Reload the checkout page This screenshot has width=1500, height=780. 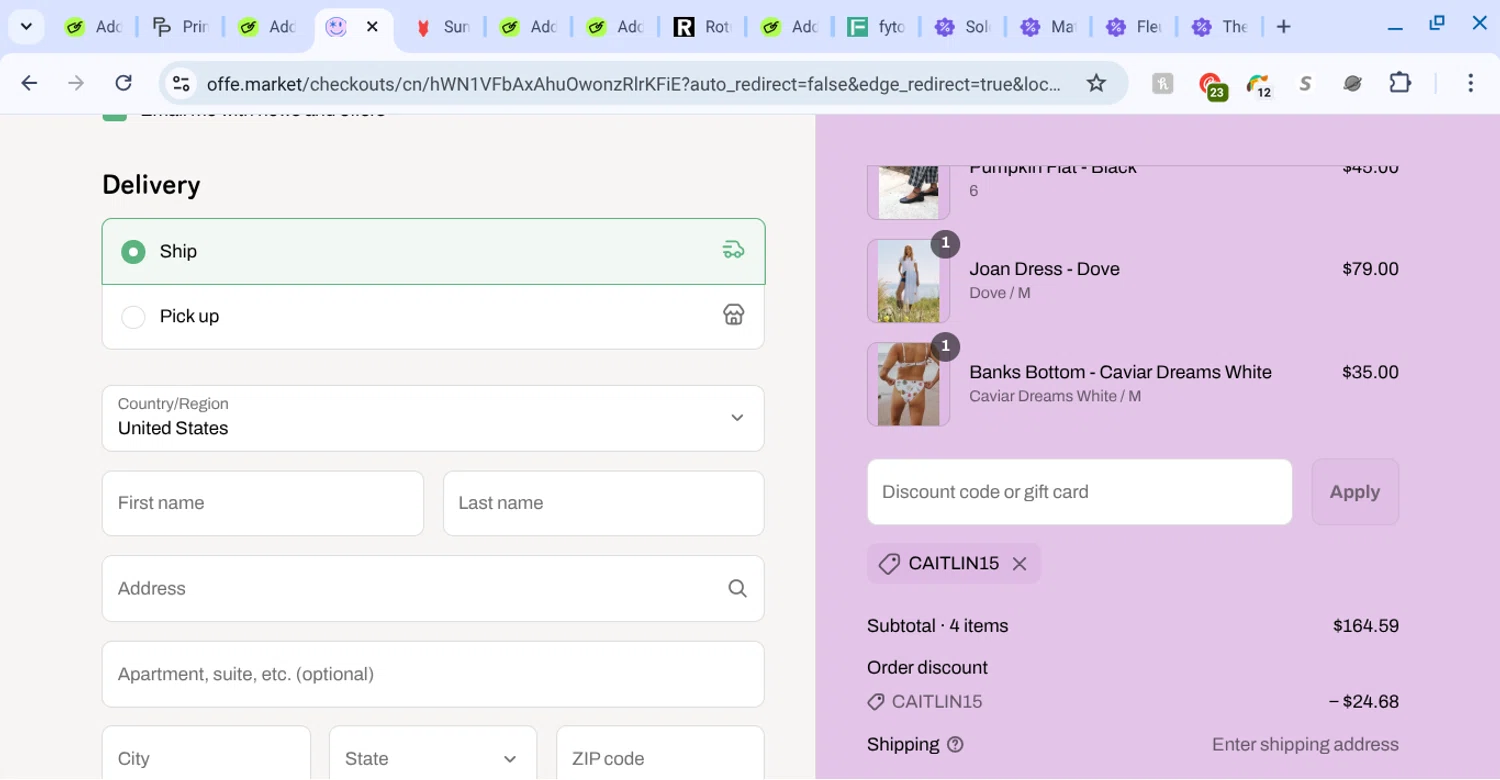click(123, 83)
